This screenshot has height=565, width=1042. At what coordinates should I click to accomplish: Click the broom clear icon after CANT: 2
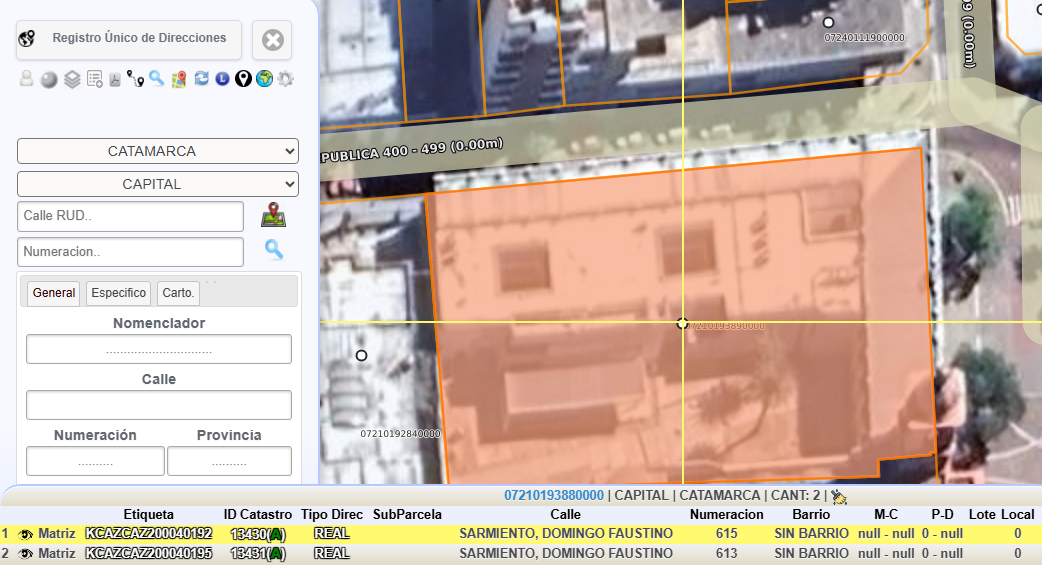[839, 496]
